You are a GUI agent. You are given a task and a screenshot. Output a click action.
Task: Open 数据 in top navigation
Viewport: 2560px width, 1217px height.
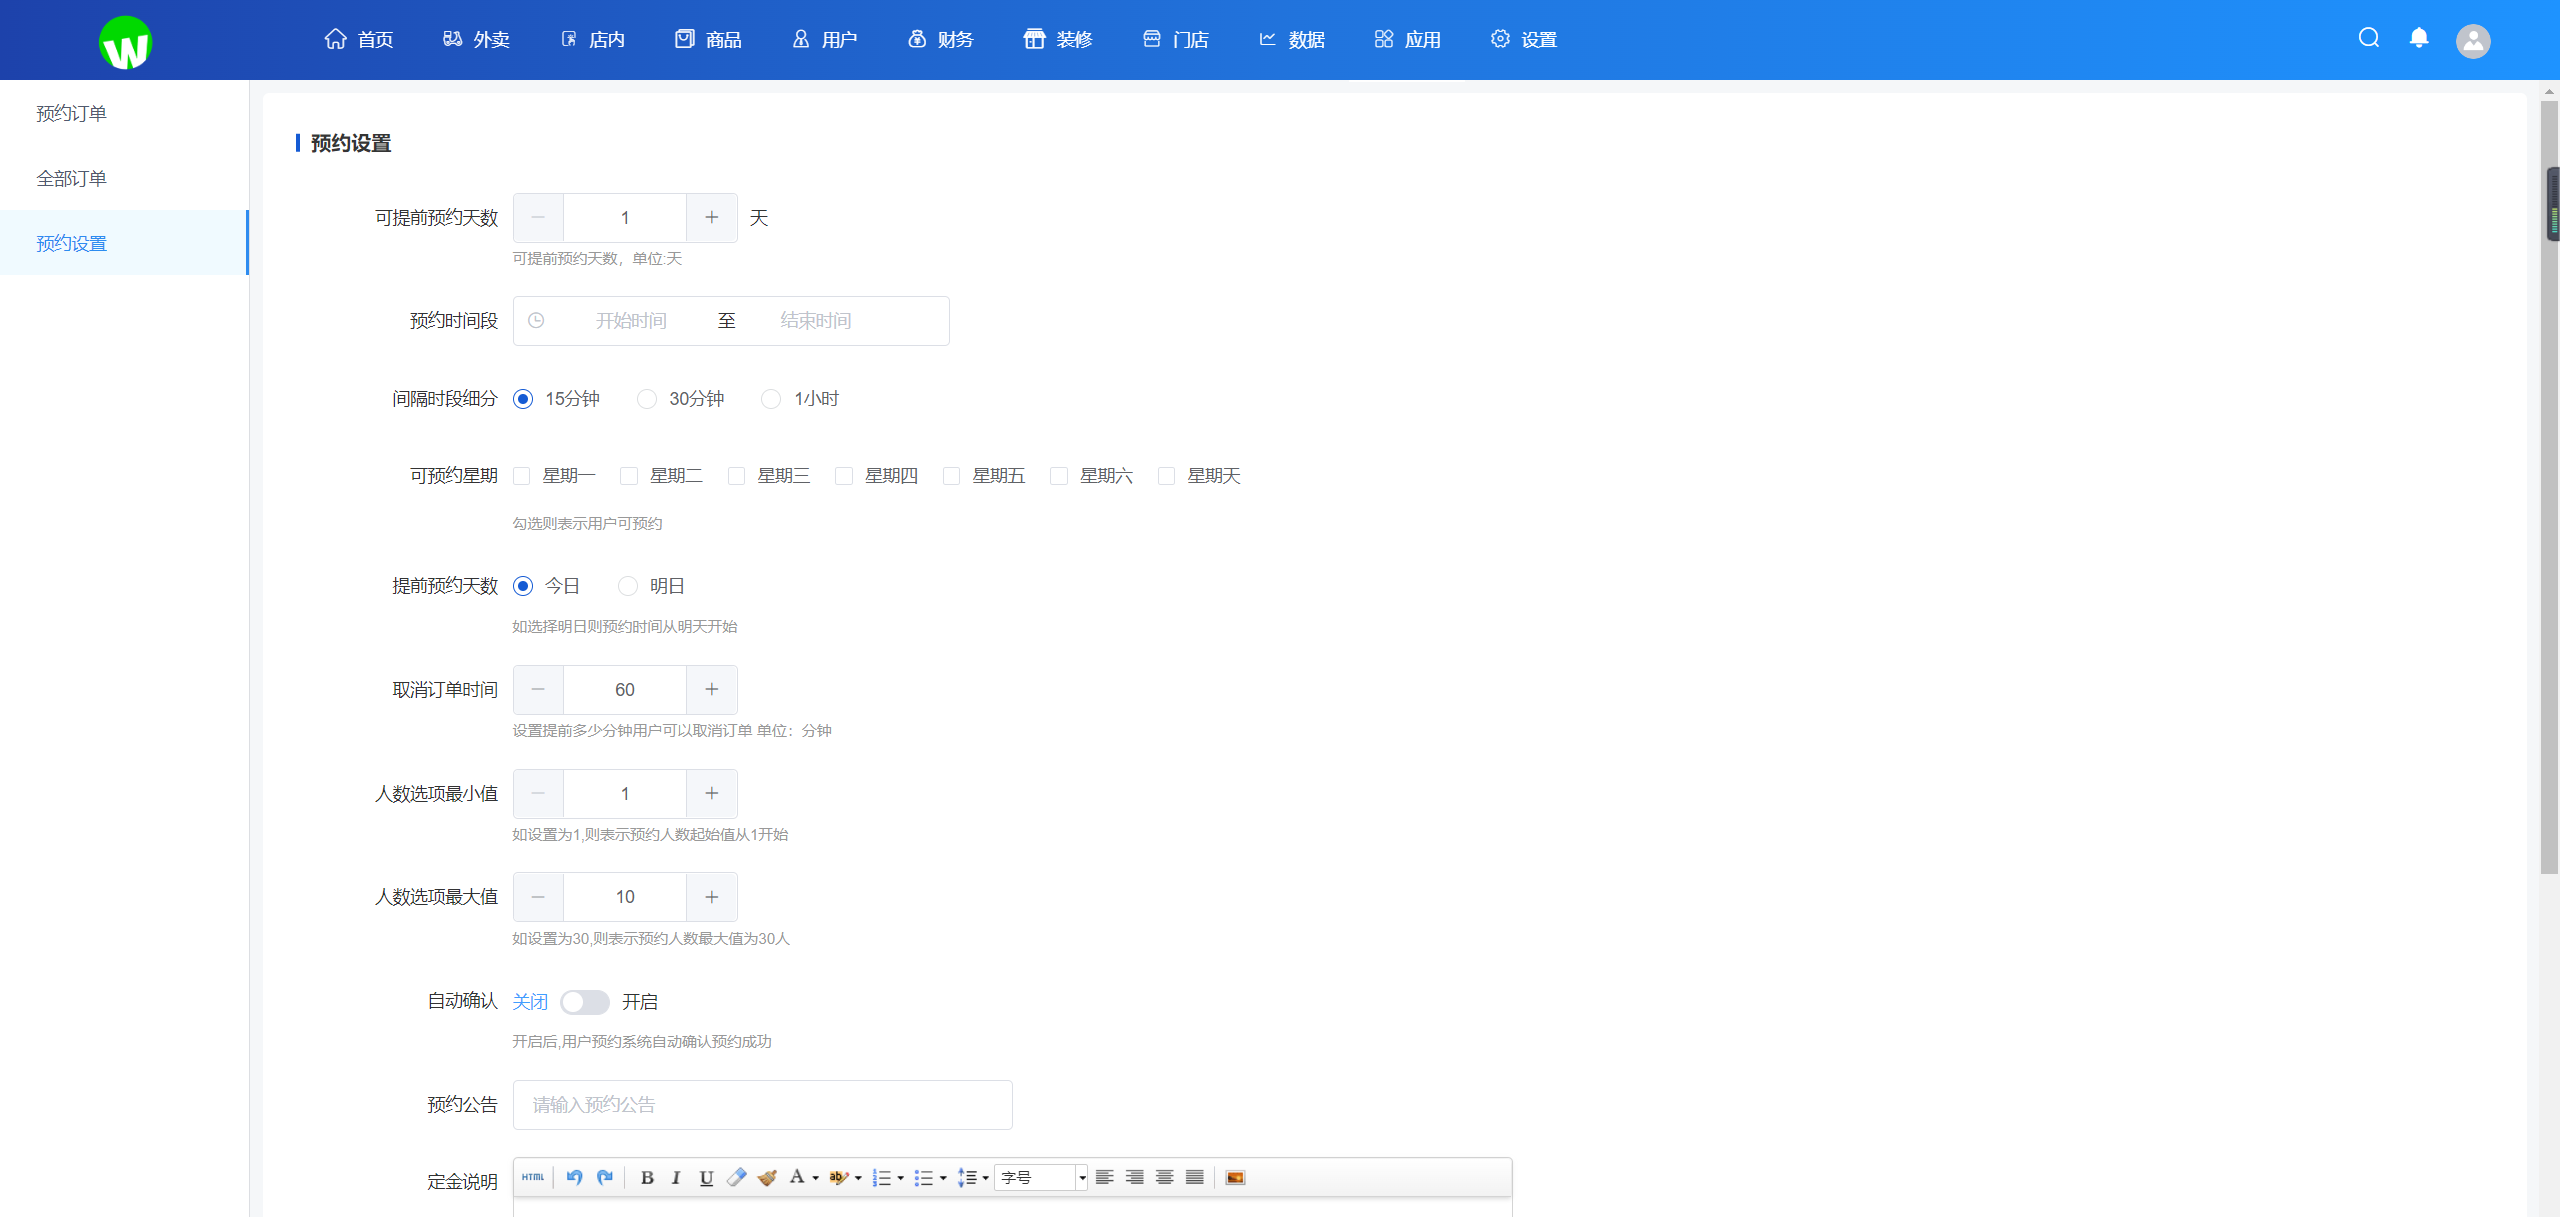(1291, 39)
